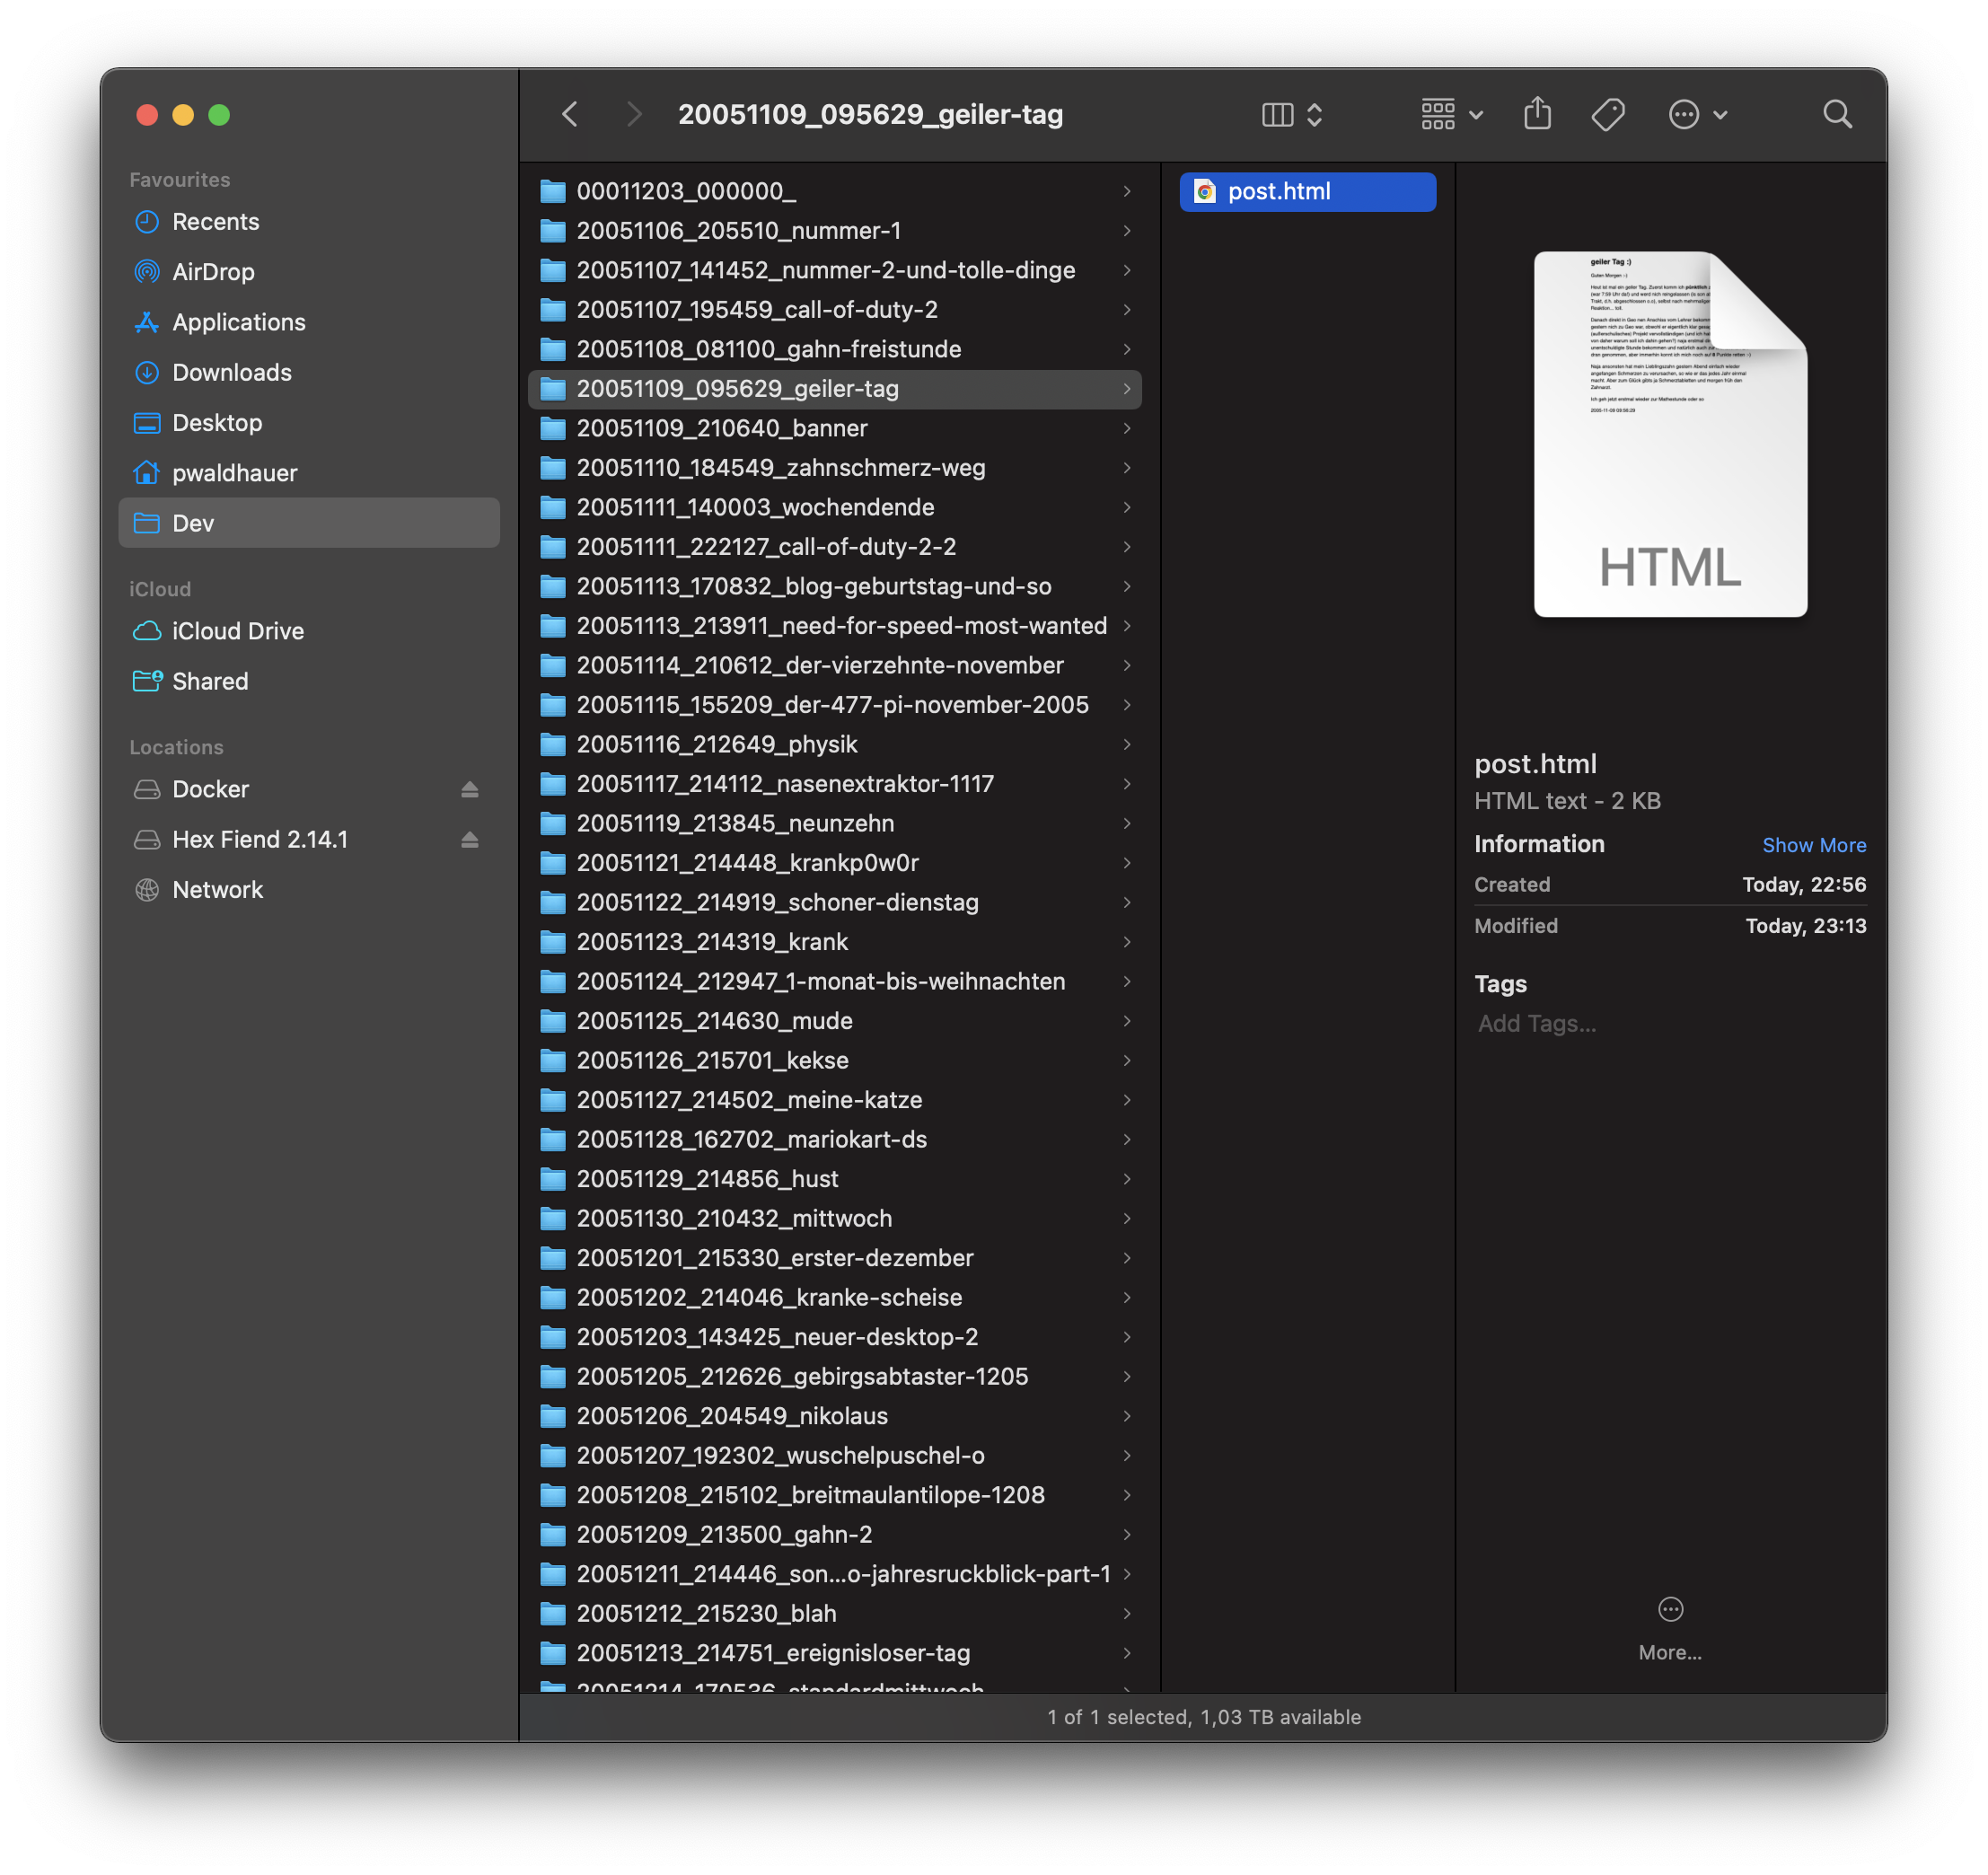The height and width of the screenshot is (1875, 1988).
Task: Open the Group By grid dropdown
Action: pos(1451,114)
